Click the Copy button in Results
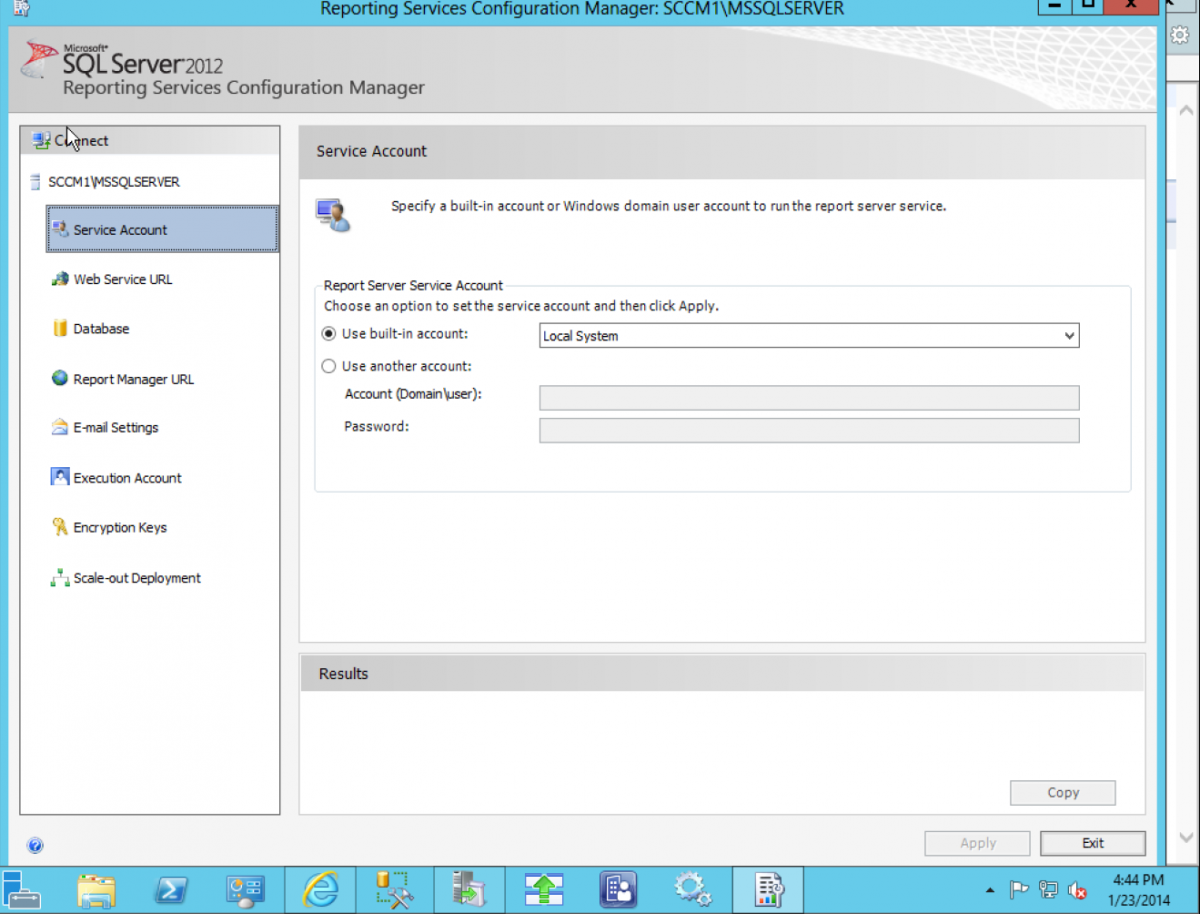Viewport: 1200px width, 914px height. point(1062,793)
